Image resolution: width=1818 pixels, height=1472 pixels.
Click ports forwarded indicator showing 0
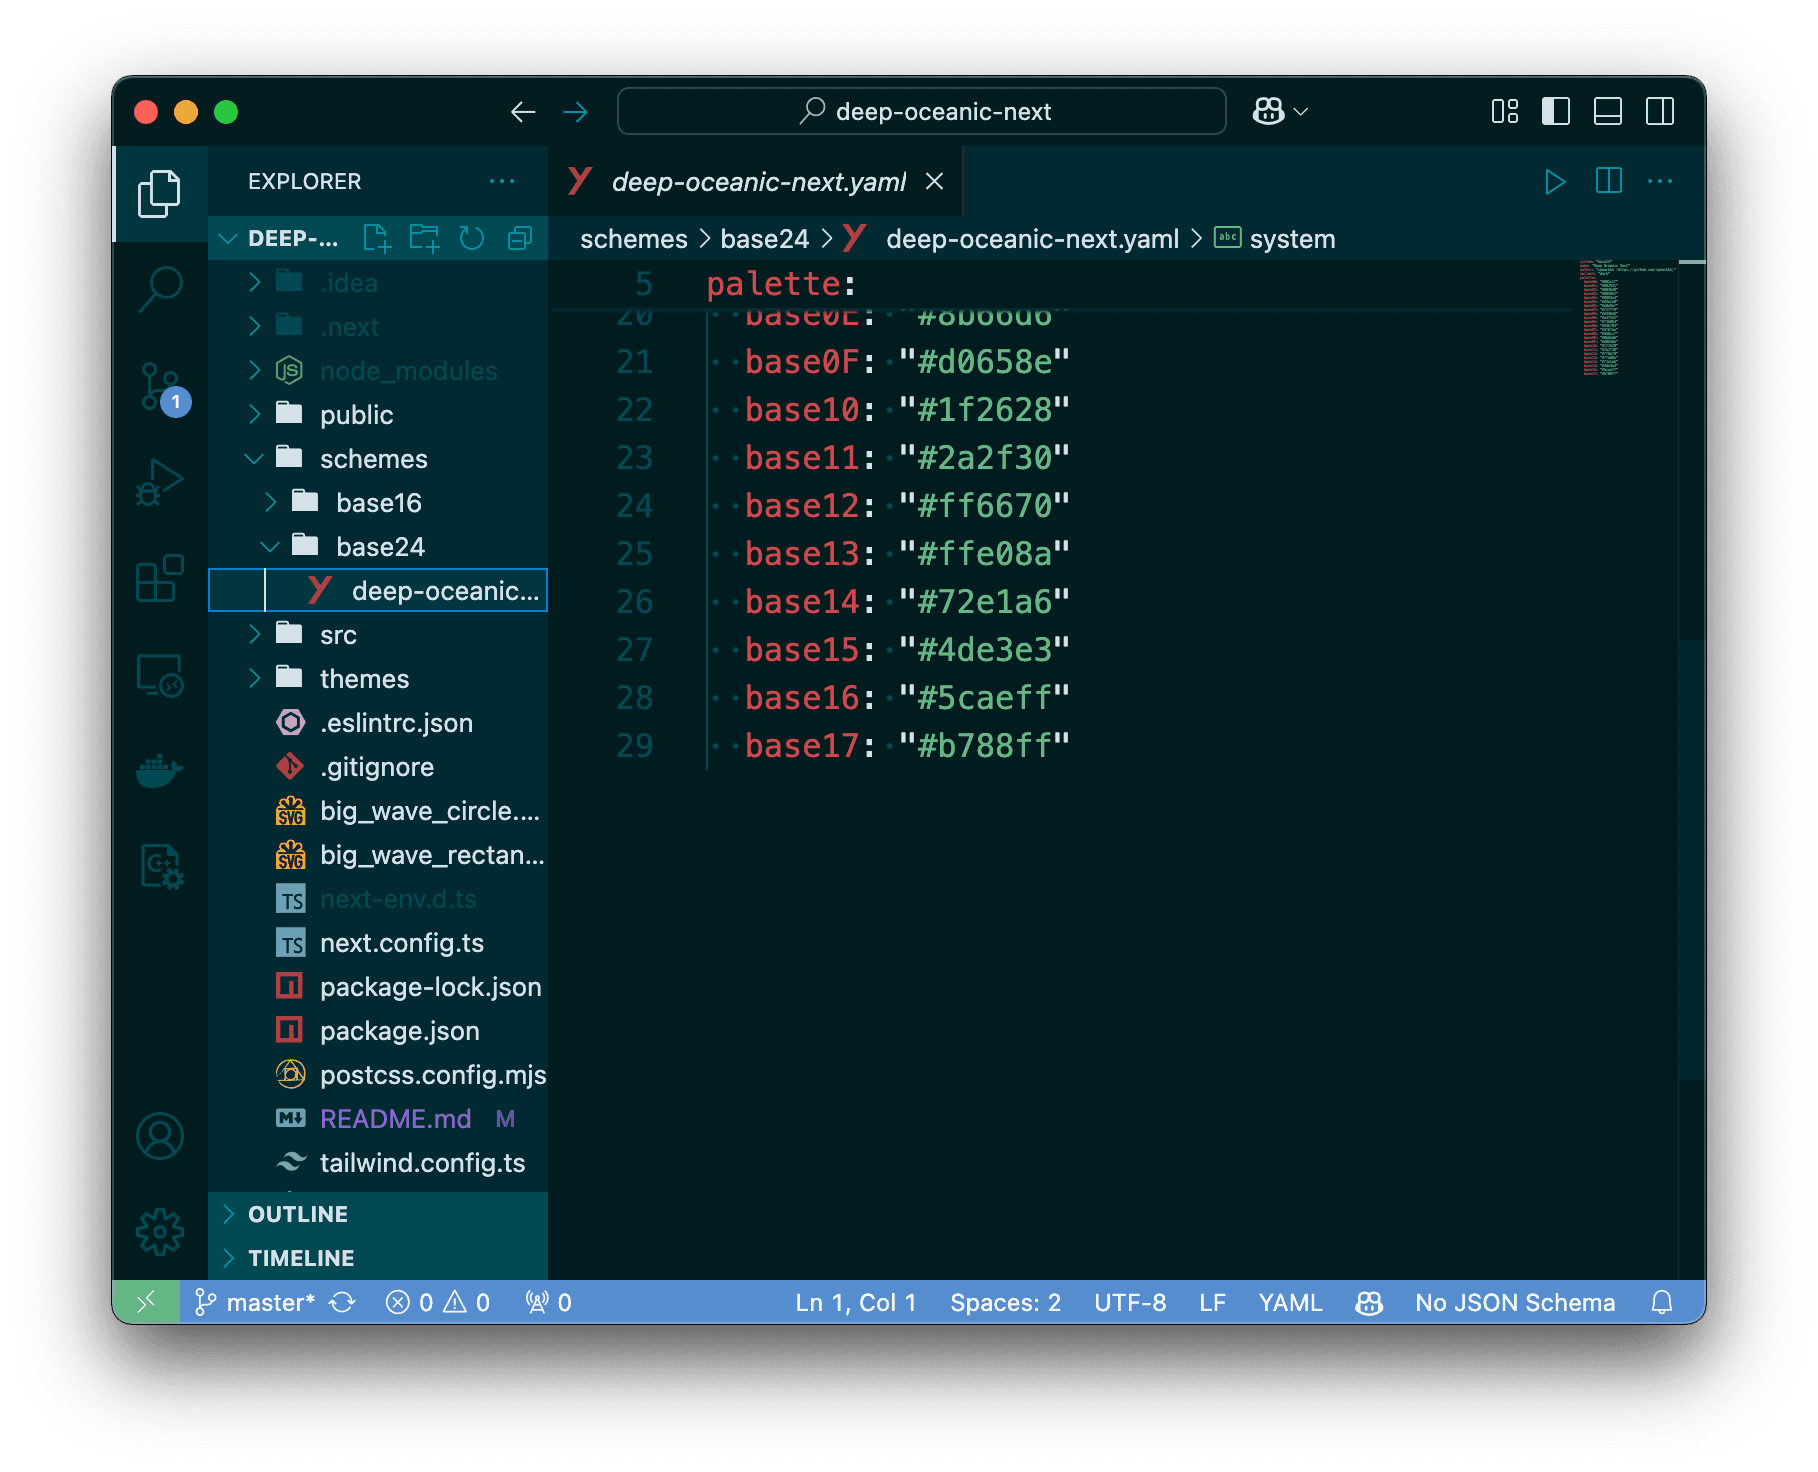tap(548, 1302)
